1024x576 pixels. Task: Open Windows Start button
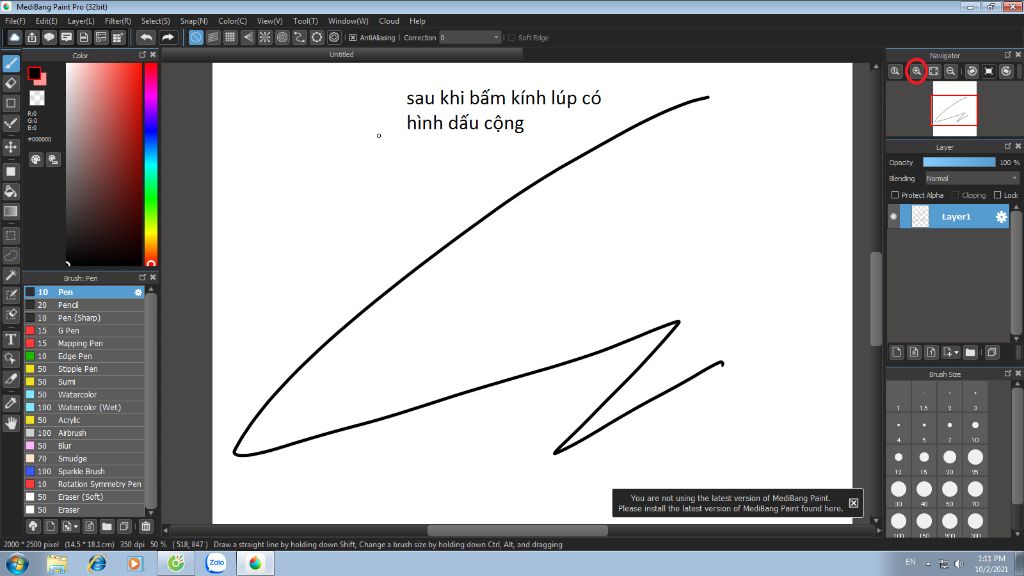(x=16, y=563)
